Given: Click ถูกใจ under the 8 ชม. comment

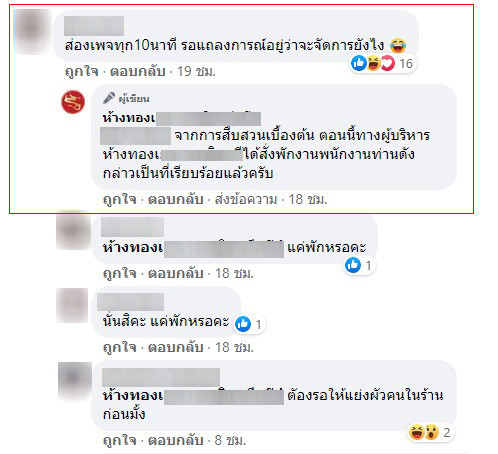Looking at the screenshot, I should coord(120,440).
